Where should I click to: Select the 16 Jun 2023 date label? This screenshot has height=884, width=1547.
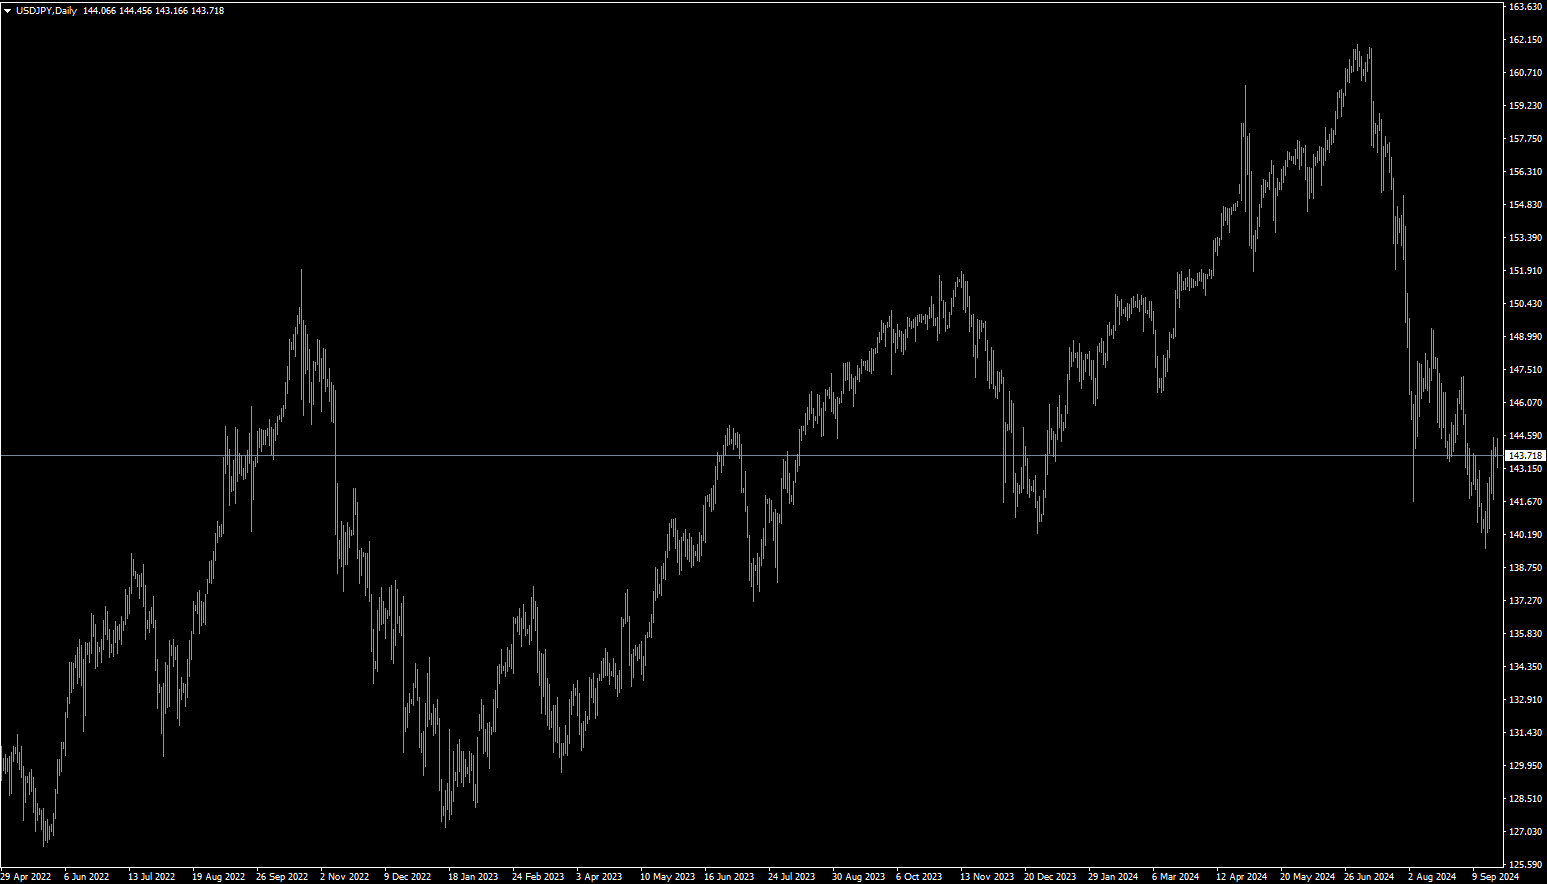tap(729, 877)
